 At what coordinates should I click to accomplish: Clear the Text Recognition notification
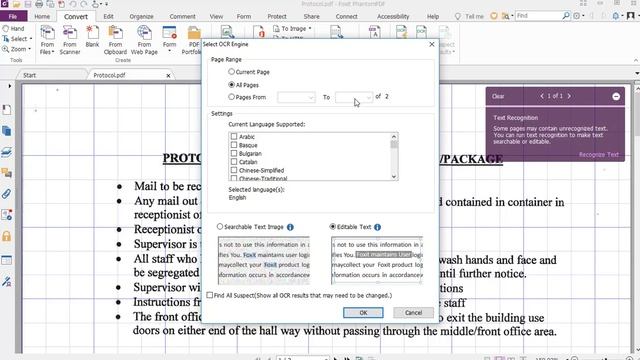tap(498, 96)
